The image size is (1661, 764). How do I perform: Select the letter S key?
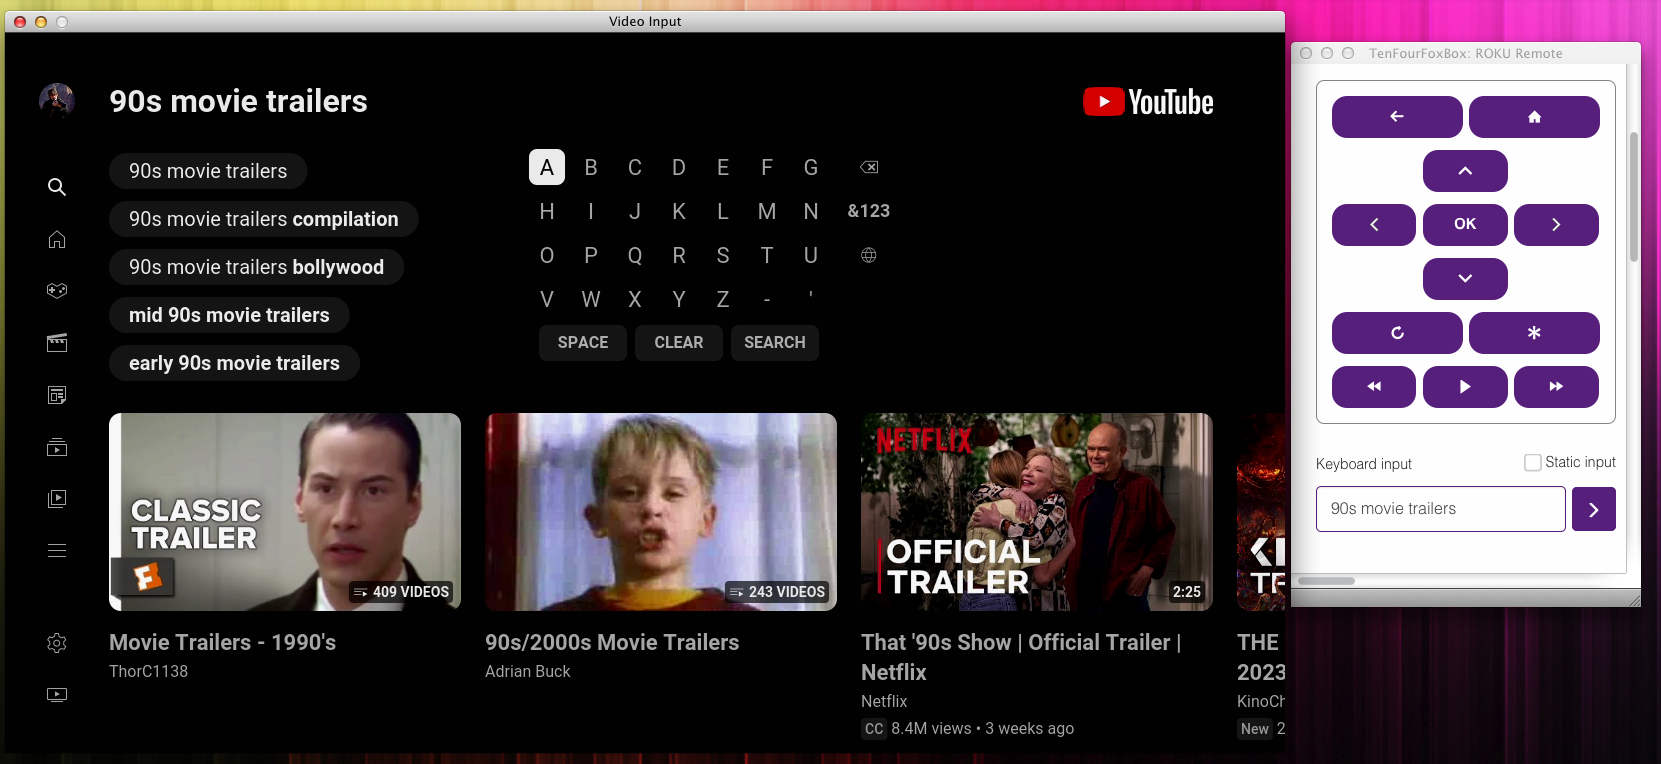coord(723,255)
